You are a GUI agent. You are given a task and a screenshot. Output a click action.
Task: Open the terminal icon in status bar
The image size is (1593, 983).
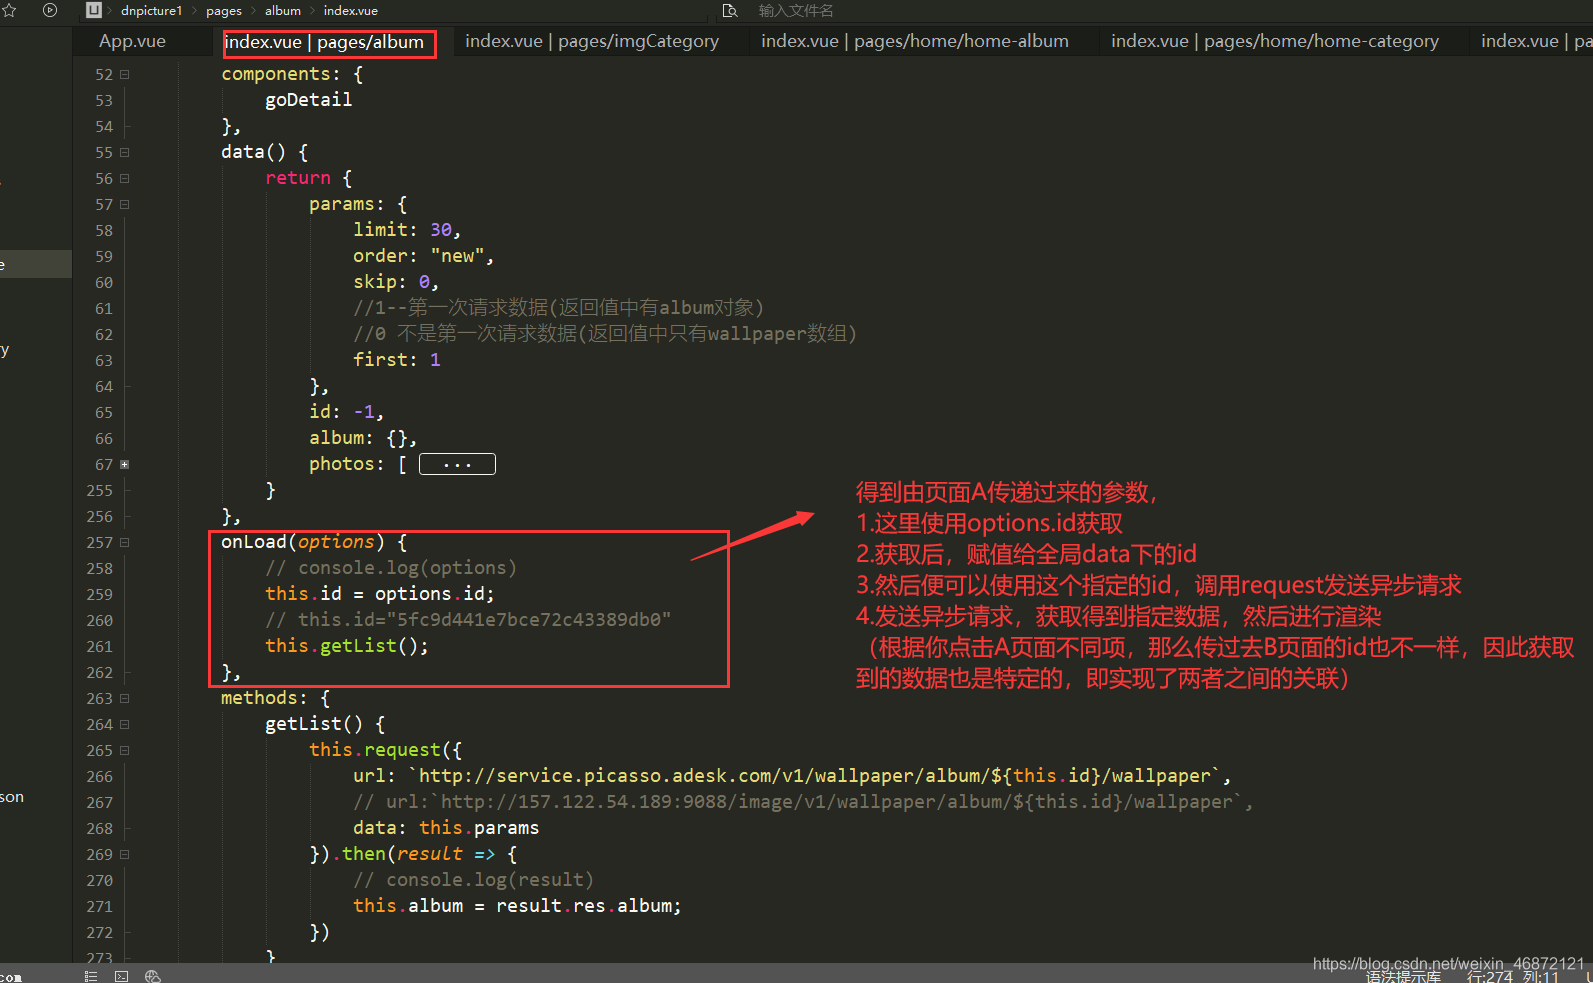pos(122,976)
